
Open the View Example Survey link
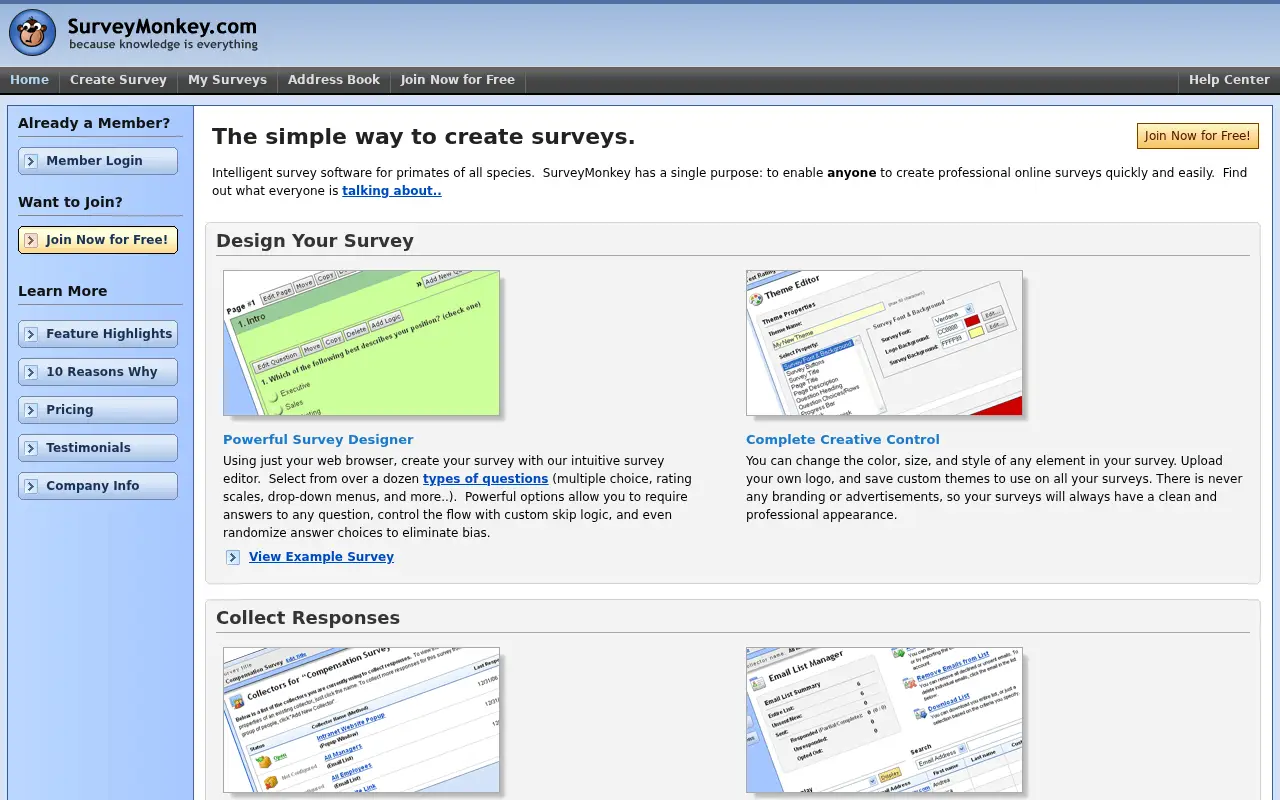point(321,557)
